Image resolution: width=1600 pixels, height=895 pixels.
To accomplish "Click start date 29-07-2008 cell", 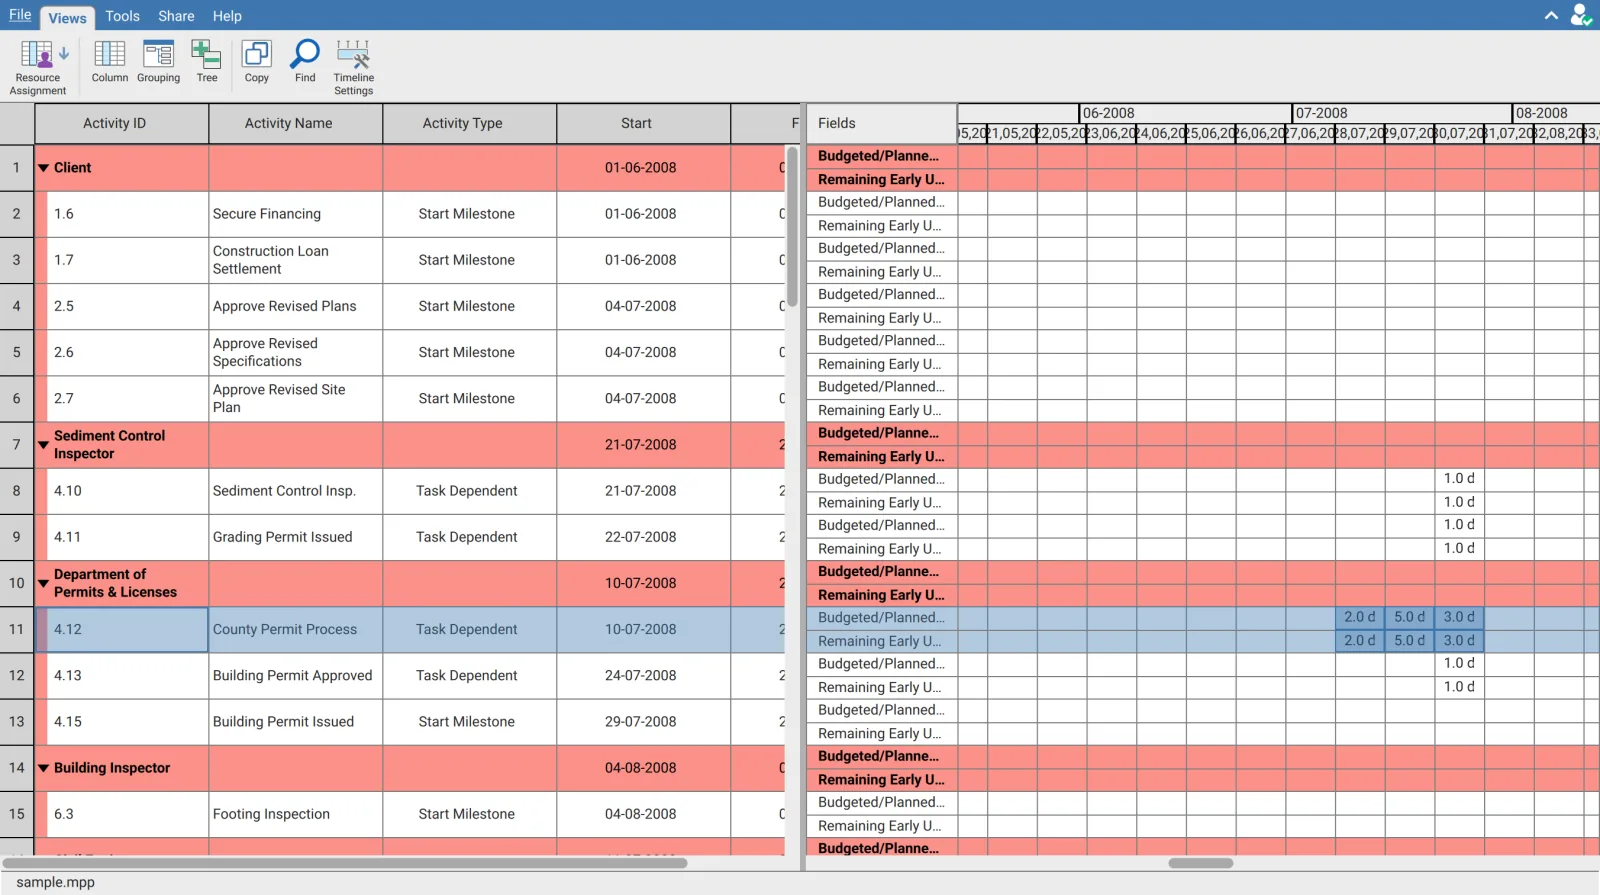I will click(643, 722).
